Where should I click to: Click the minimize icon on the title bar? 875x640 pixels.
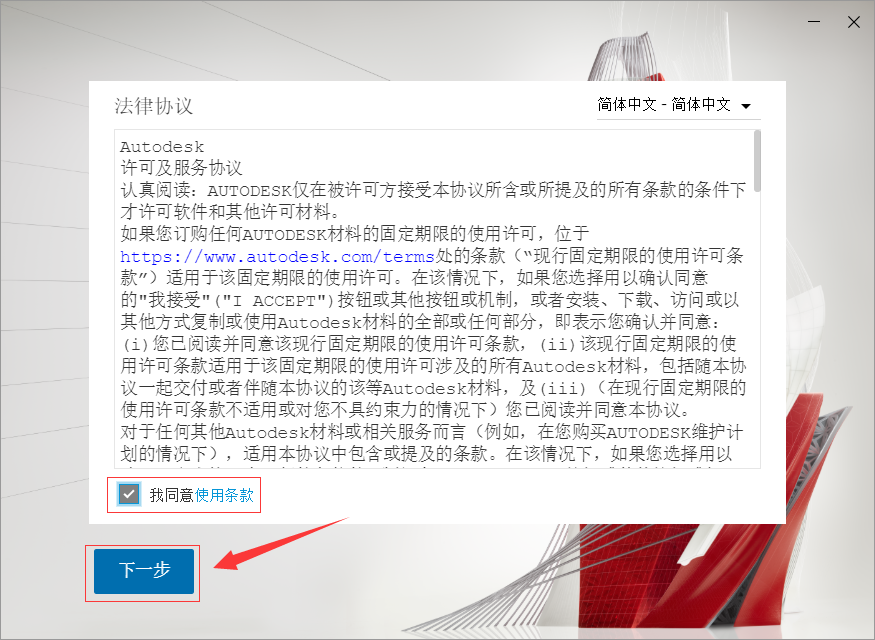click(812, 21)
